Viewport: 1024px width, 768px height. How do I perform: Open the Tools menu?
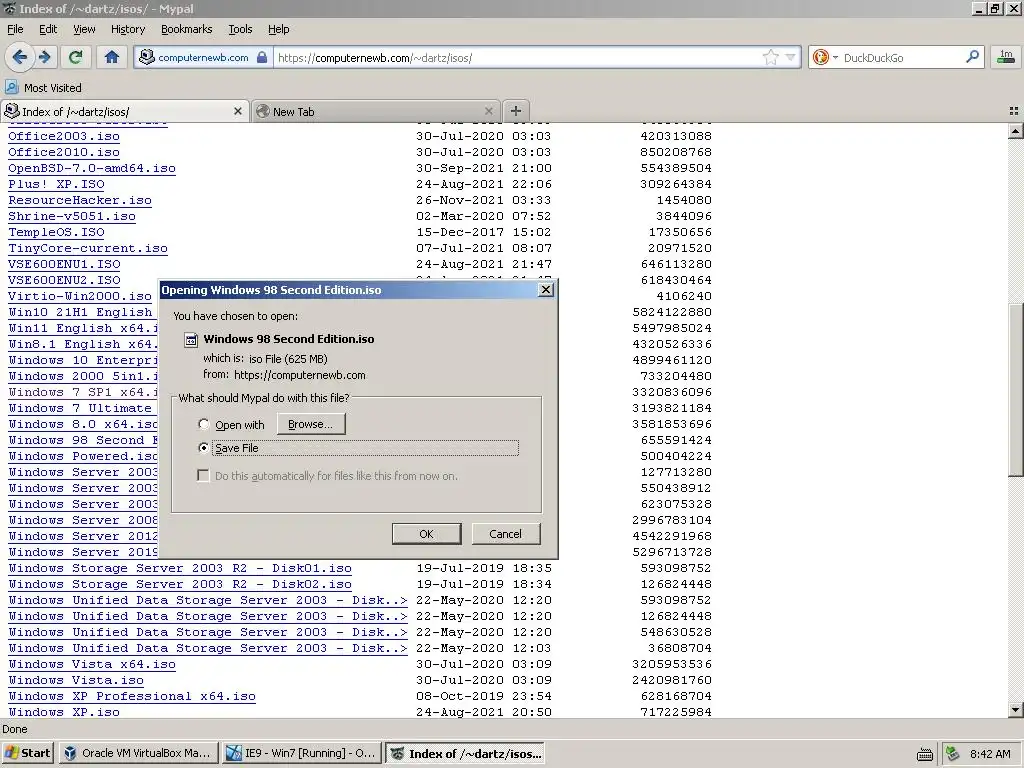(240, 29)
